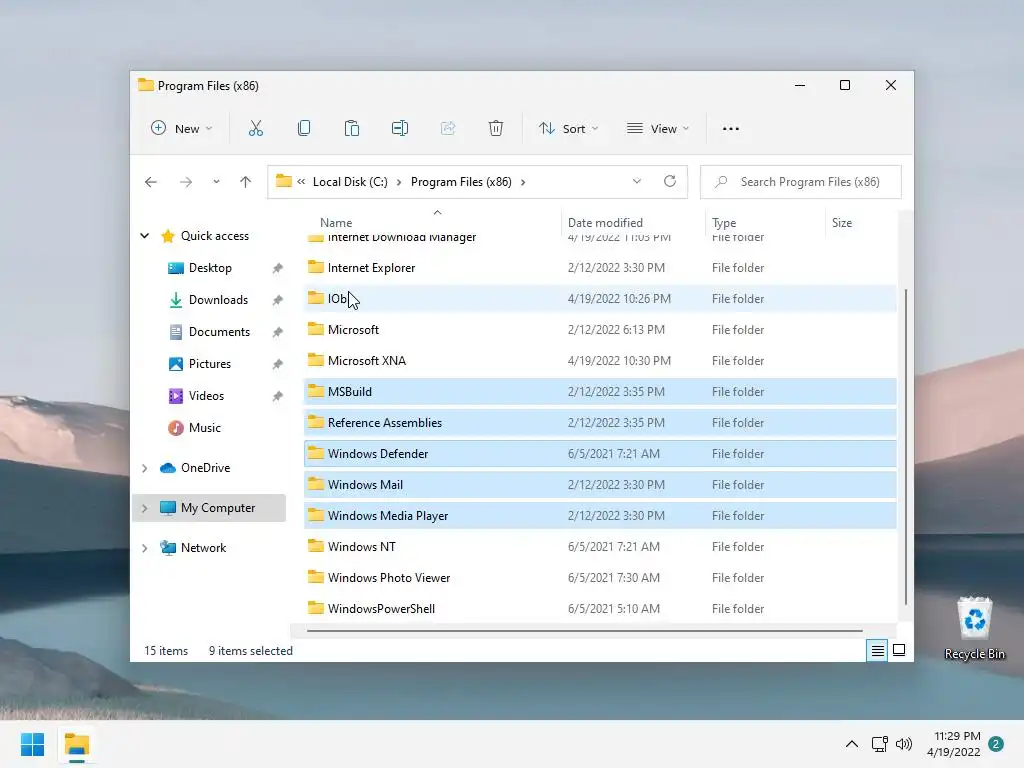Select OneDrive in navigation pane
Screen dimensions: 1024x768
coord(205,468)
